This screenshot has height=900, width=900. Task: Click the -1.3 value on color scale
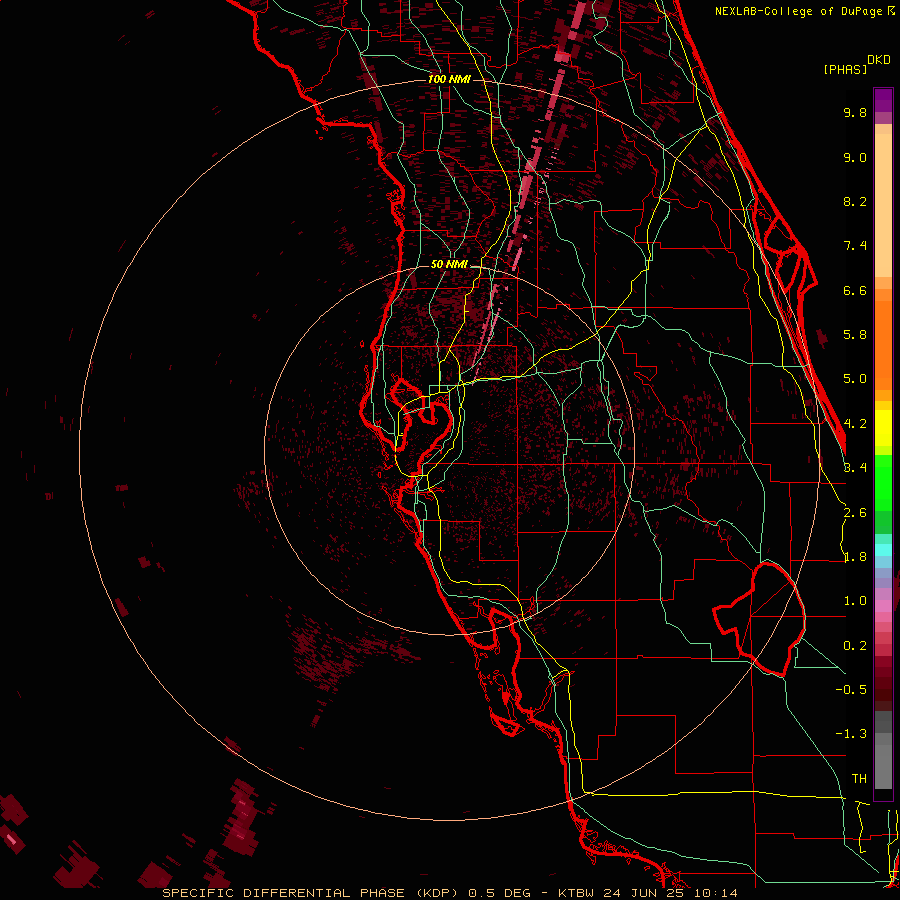[851, 734]
